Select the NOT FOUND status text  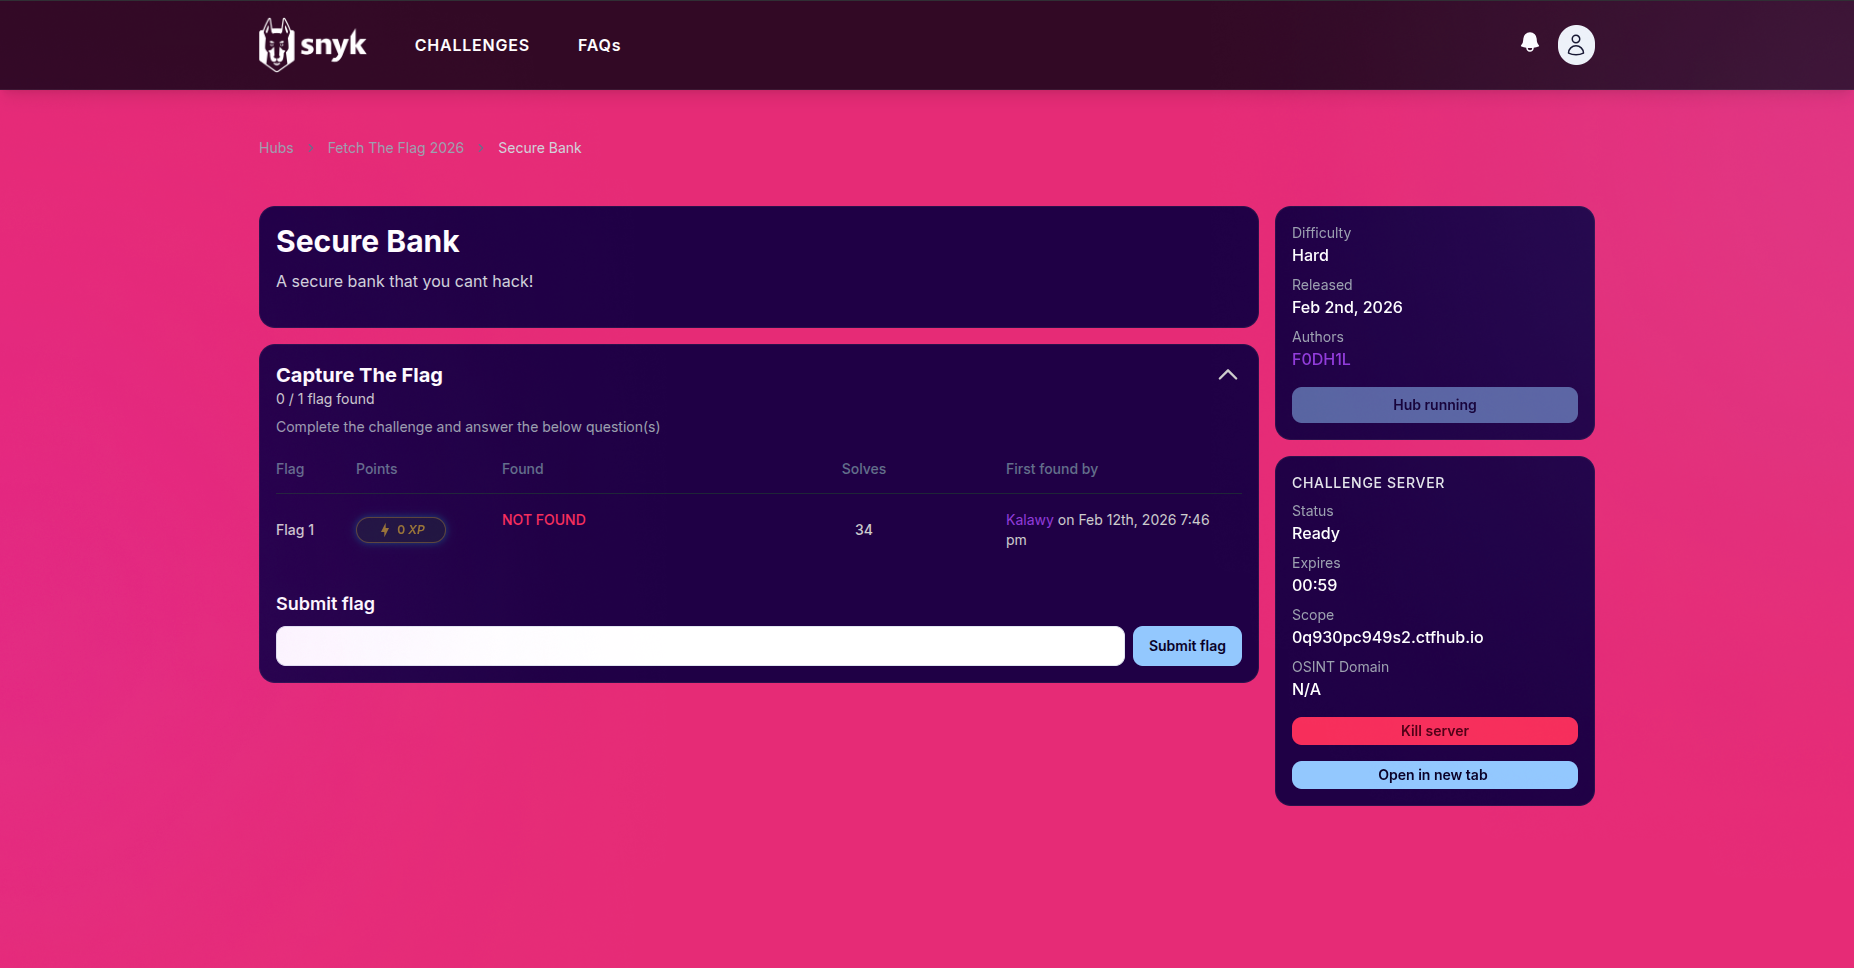click(544, 520)
